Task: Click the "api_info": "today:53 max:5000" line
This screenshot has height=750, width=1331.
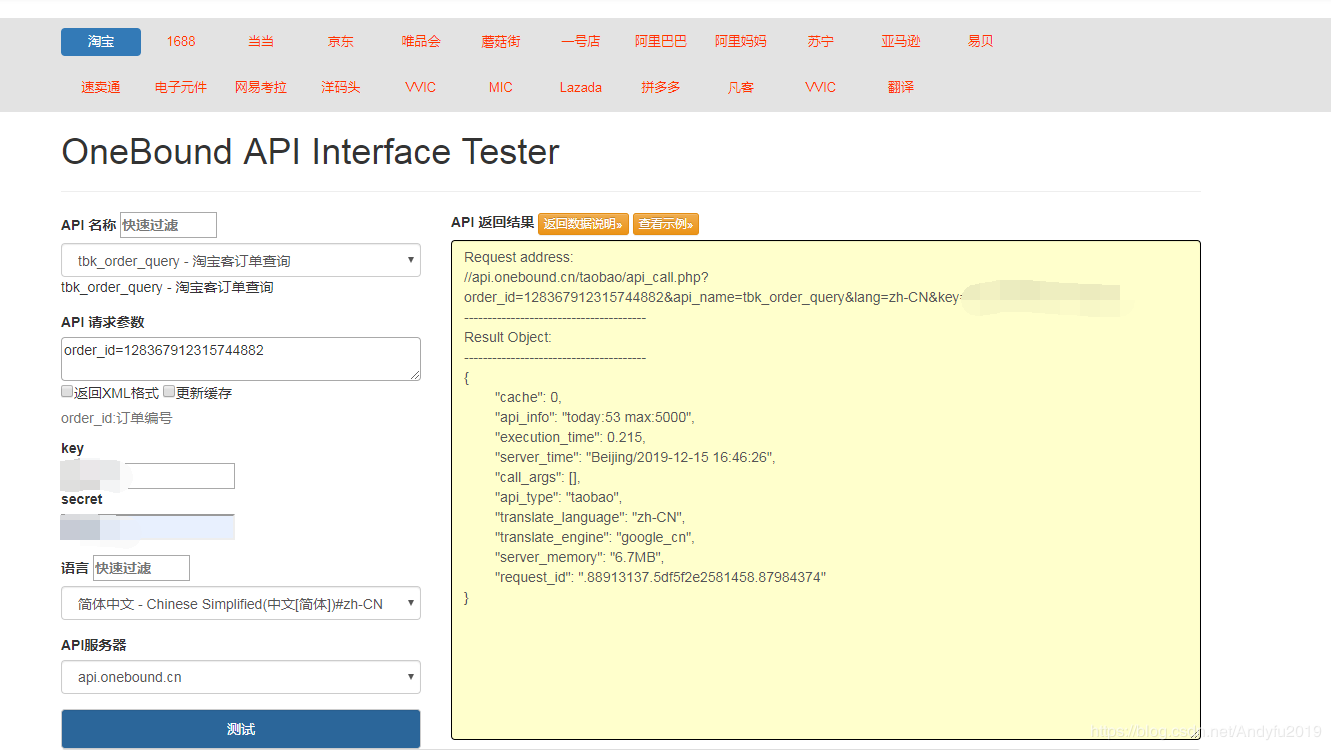Action: coord(595,417)
